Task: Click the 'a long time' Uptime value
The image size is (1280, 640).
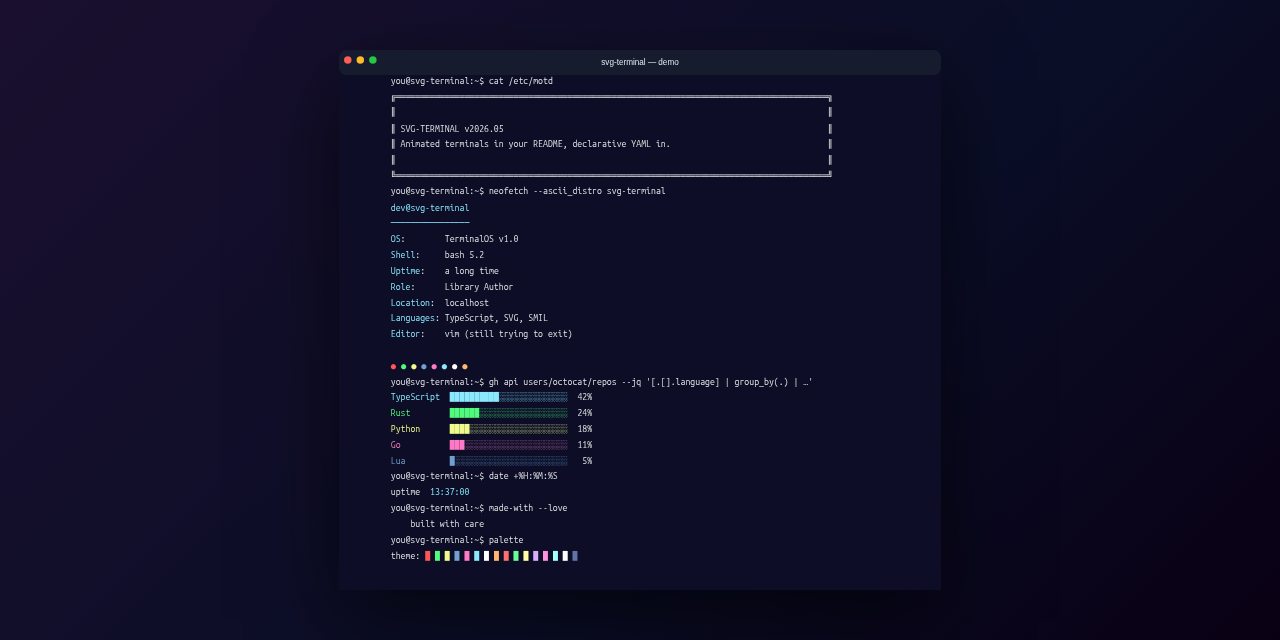Action: (x=472, y=271)
